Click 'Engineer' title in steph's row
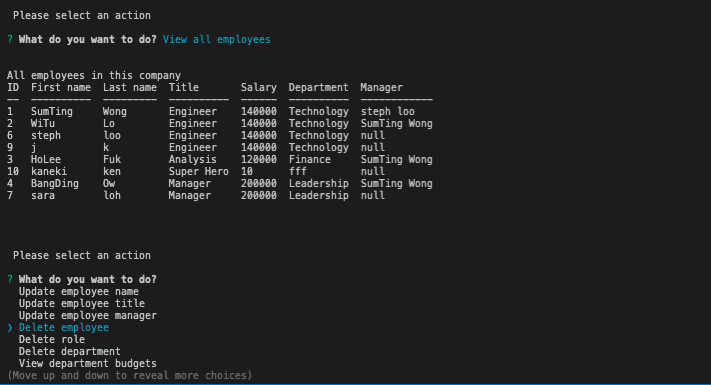Screen dimensions: 711x385 [193, 136]
